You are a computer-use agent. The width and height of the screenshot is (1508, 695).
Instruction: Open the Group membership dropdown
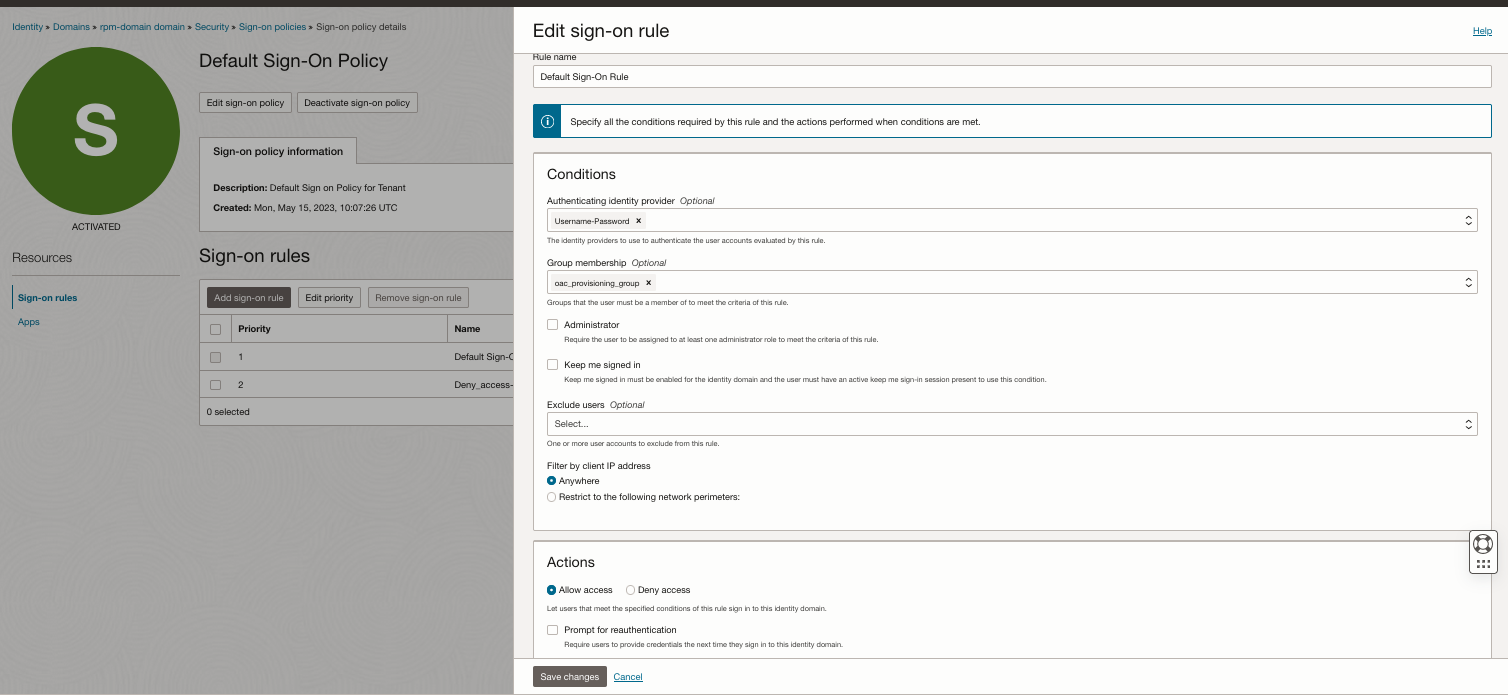pyautogui.click(x=1468, y=282)
